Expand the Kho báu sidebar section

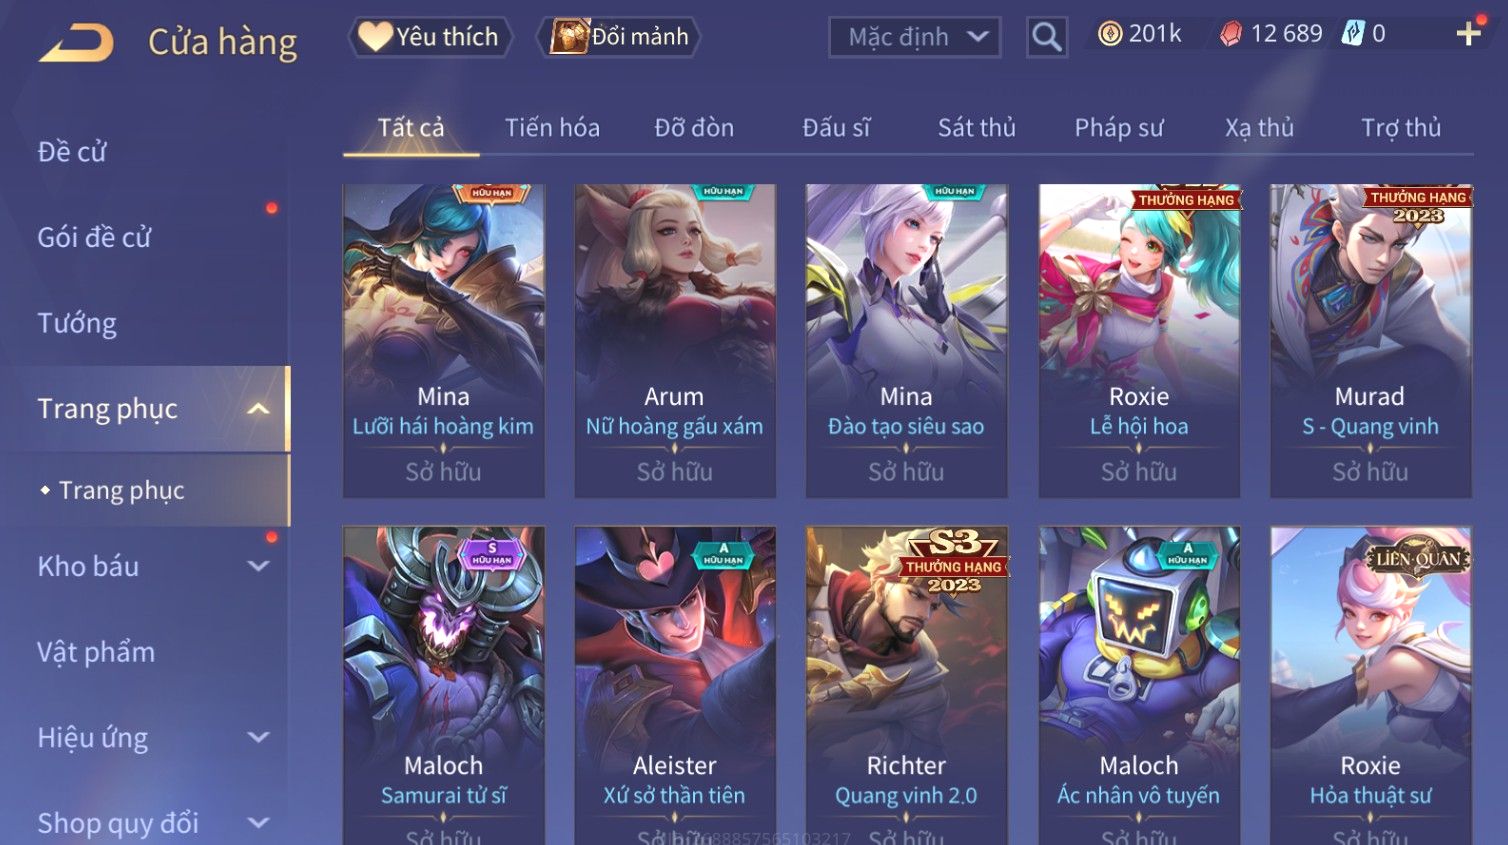click(x=258, y=566)
